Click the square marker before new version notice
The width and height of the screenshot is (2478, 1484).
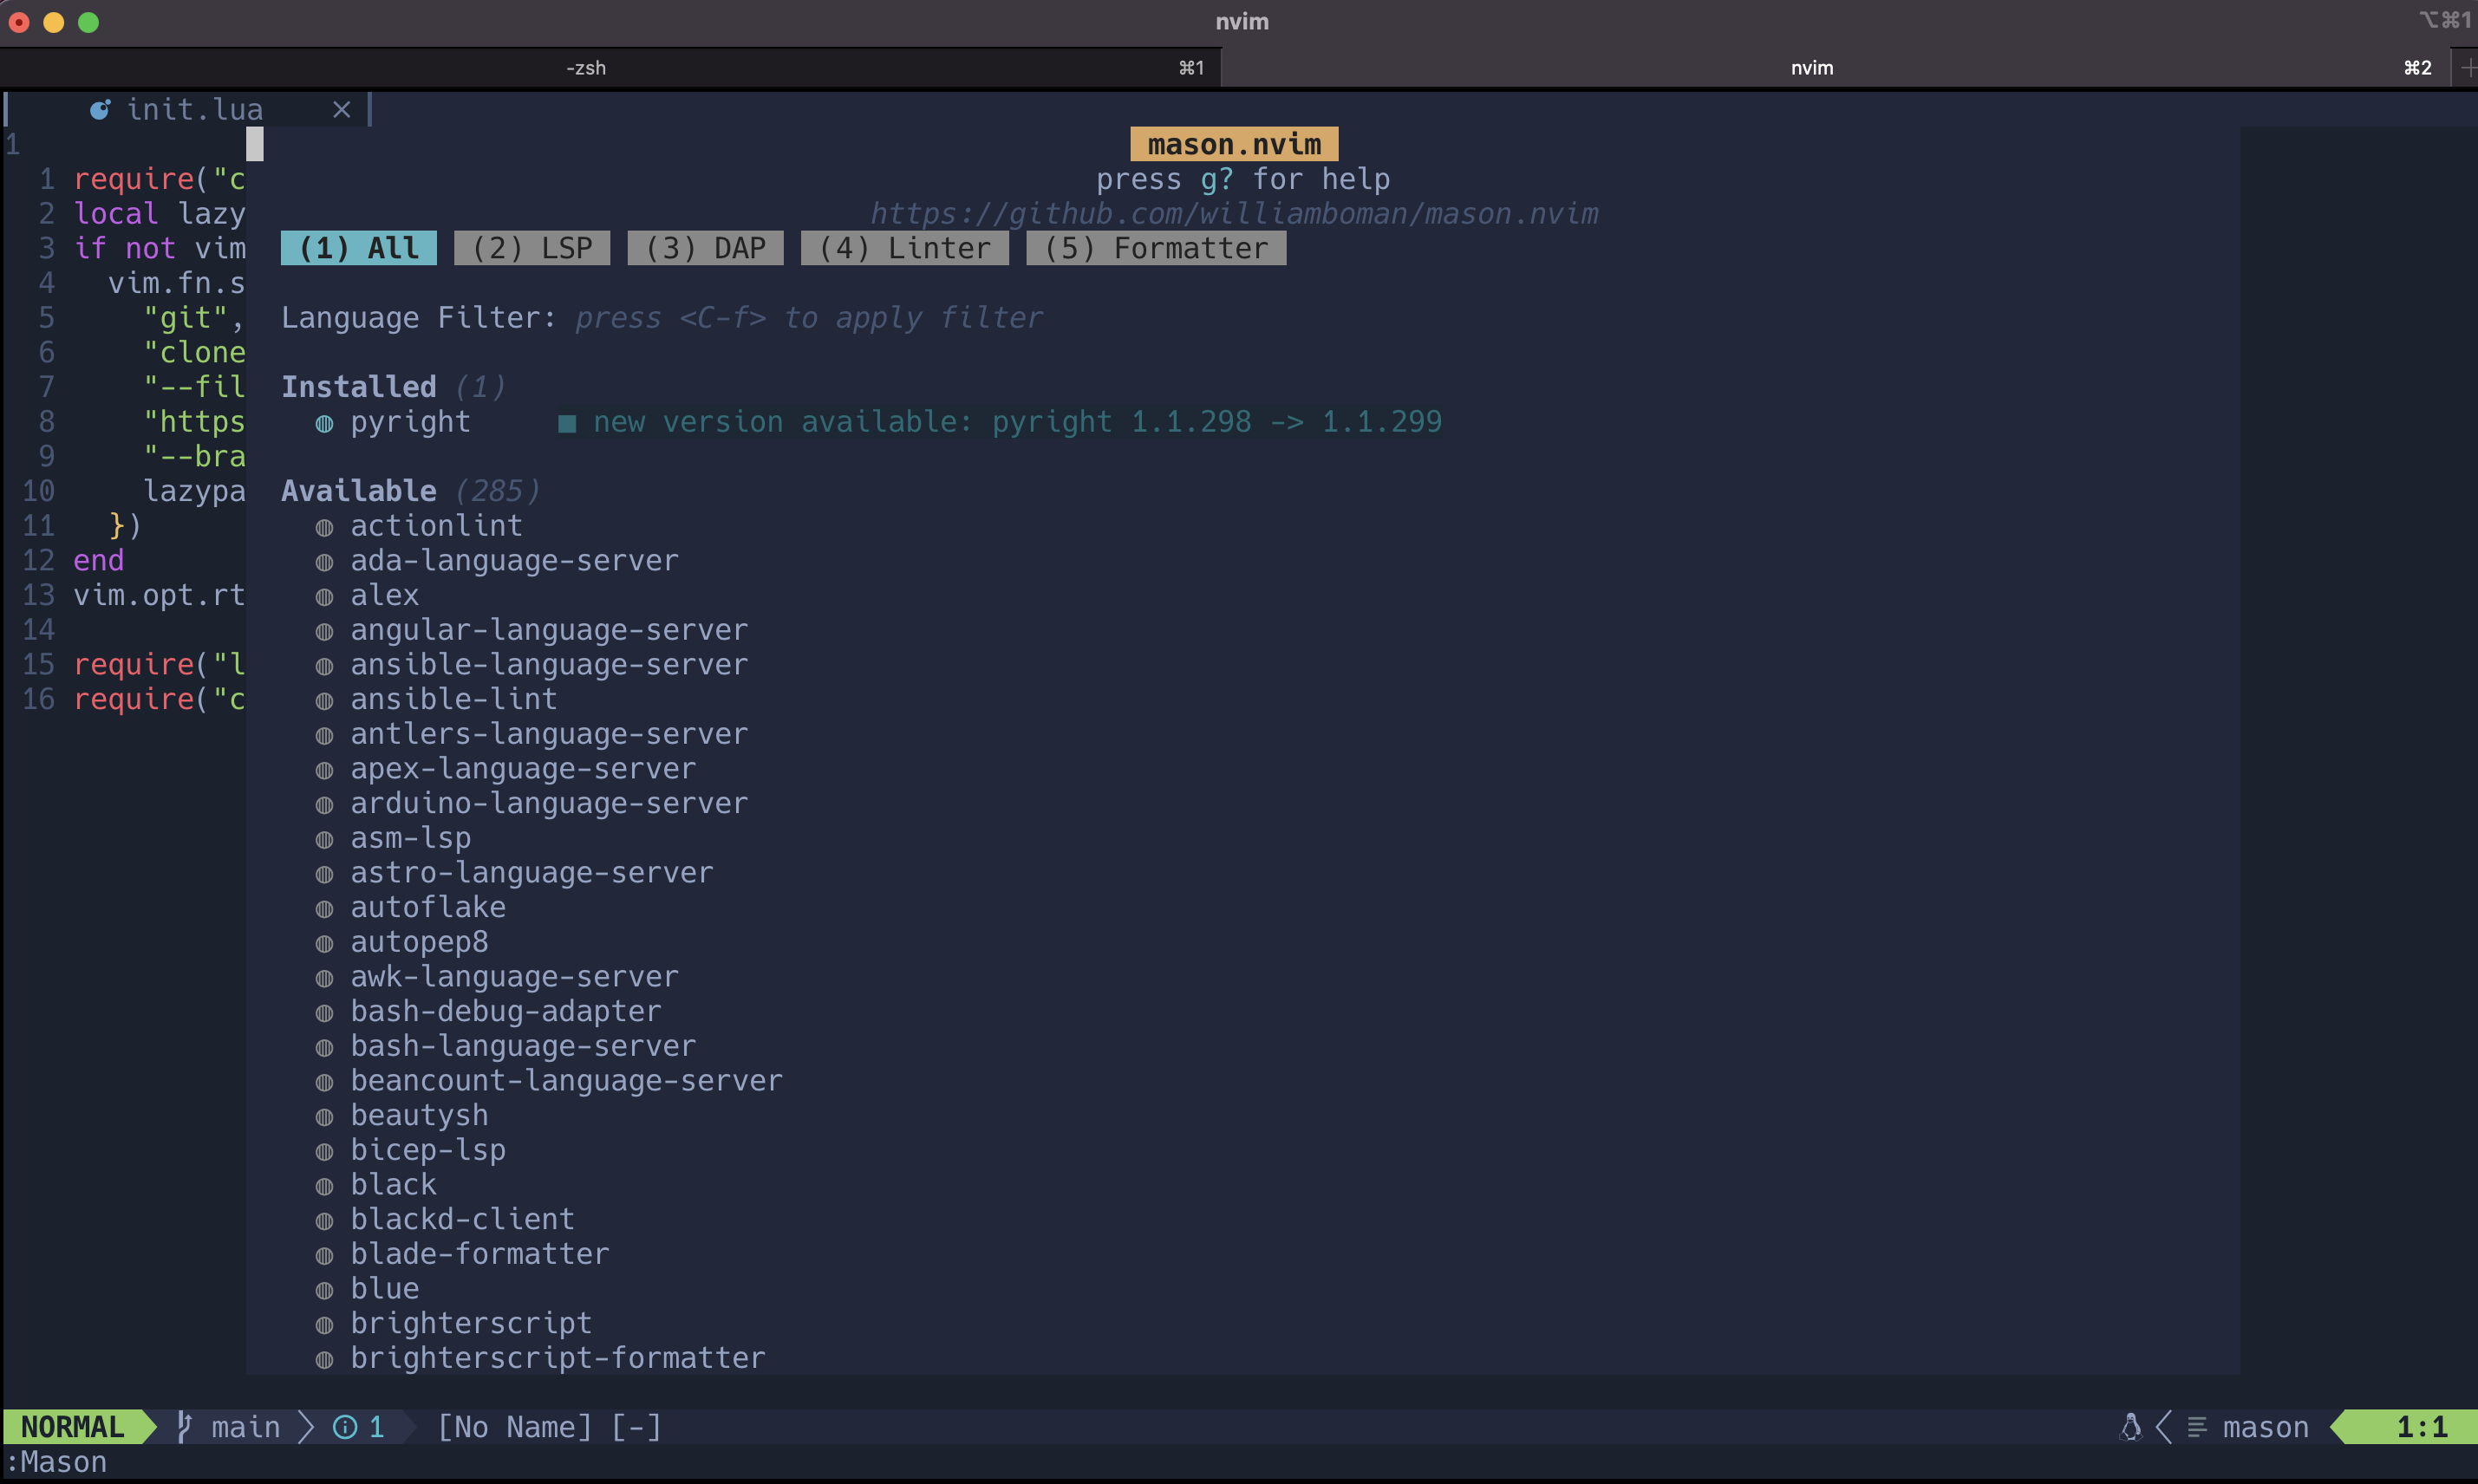tap(567, 422)
